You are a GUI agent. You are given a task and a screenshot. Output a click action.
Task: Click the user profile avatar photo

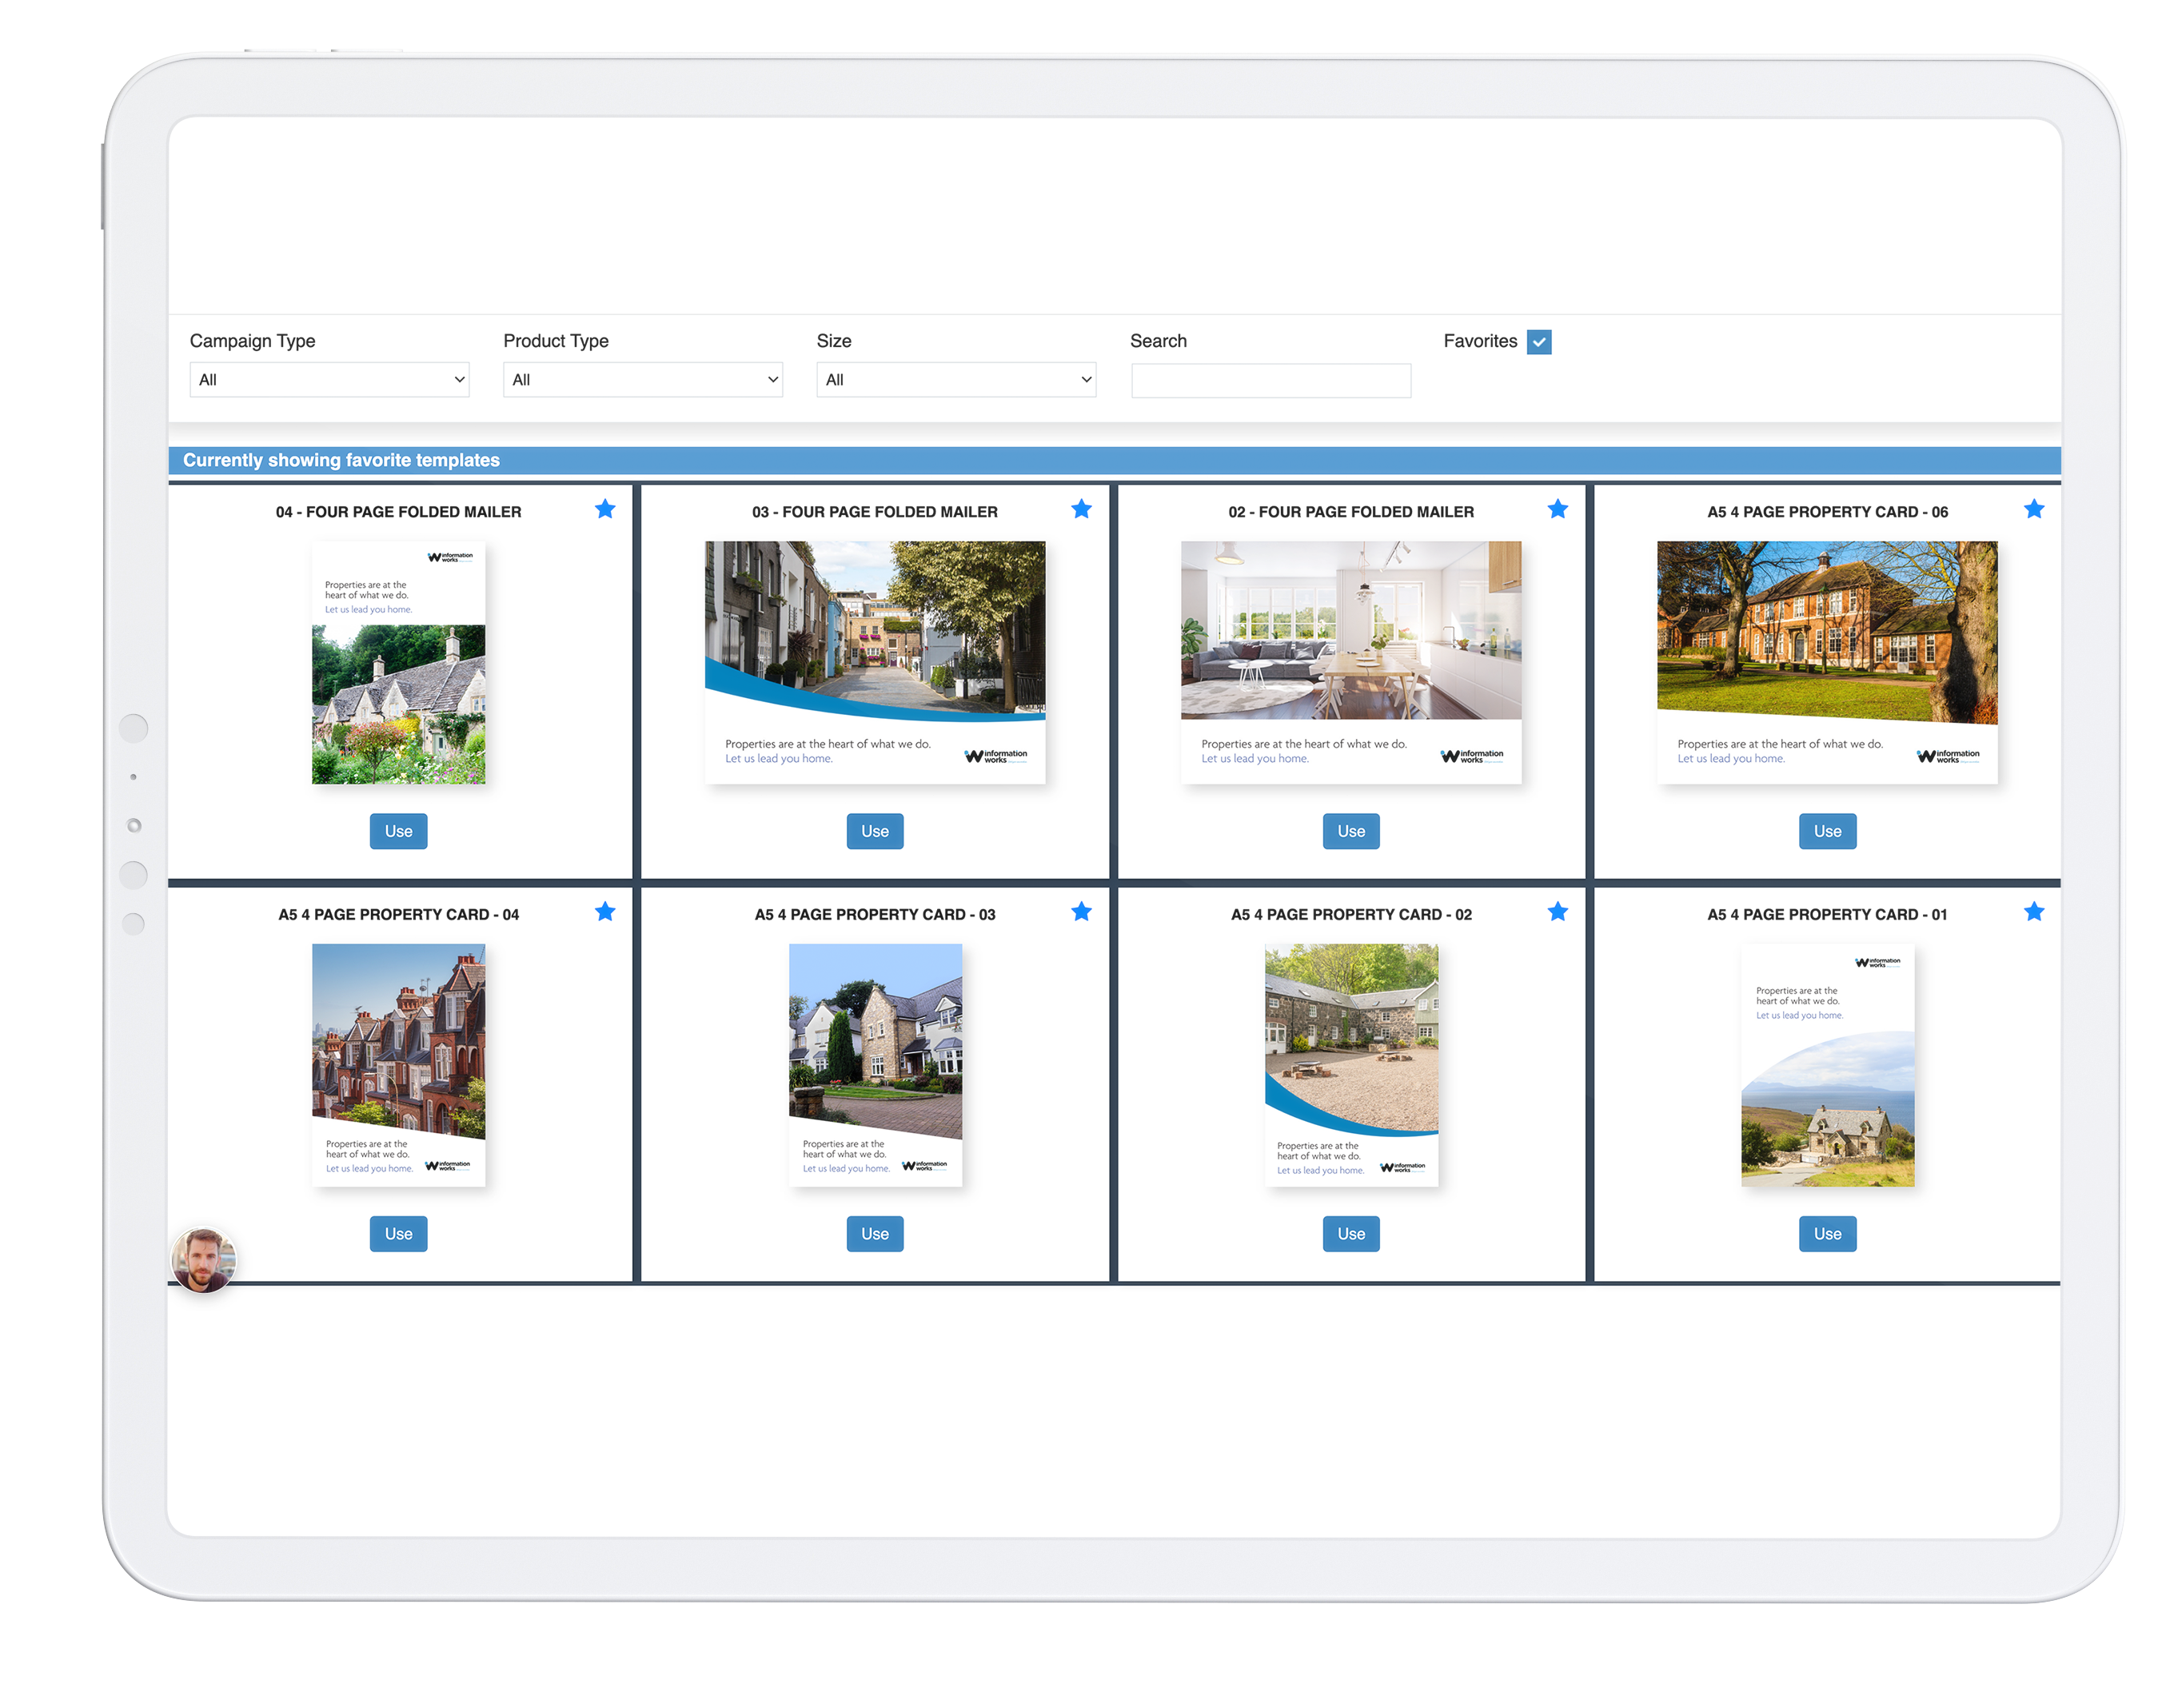click(204, 1260)
